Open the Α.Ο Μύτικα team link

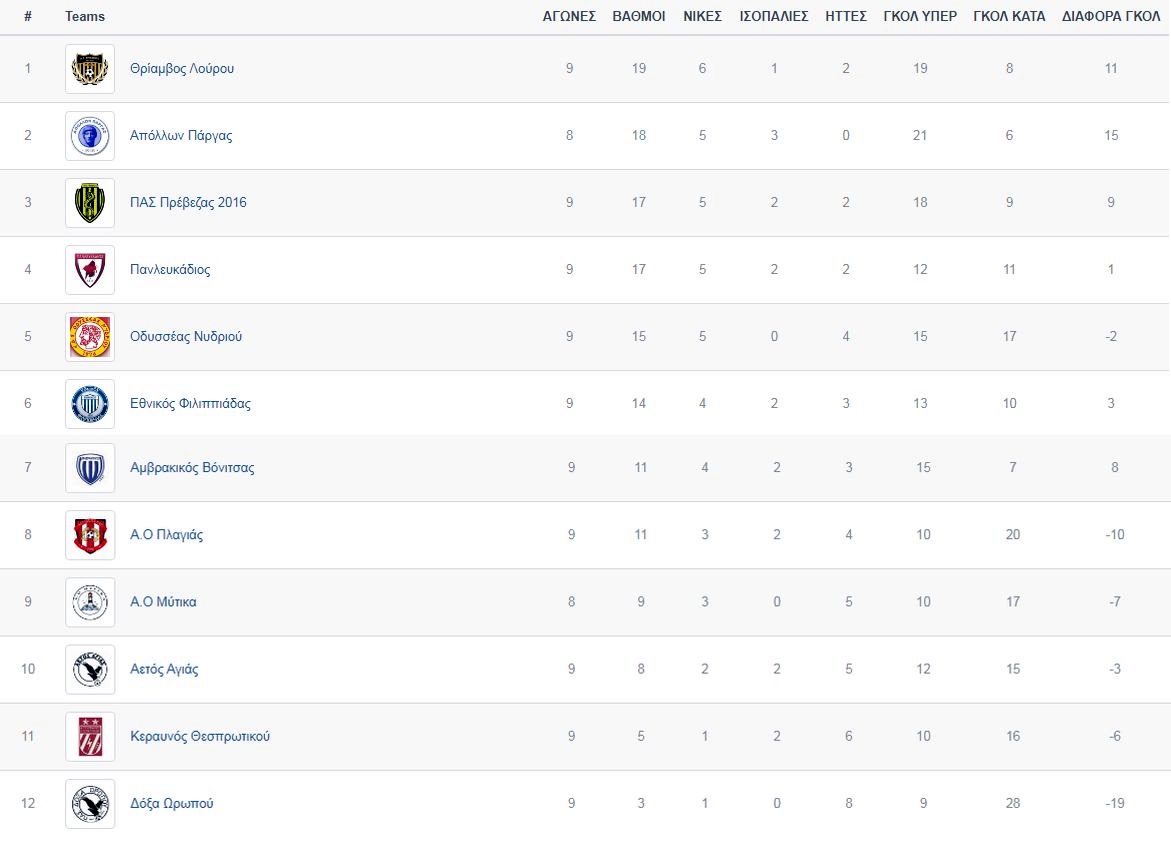[163, 602]
